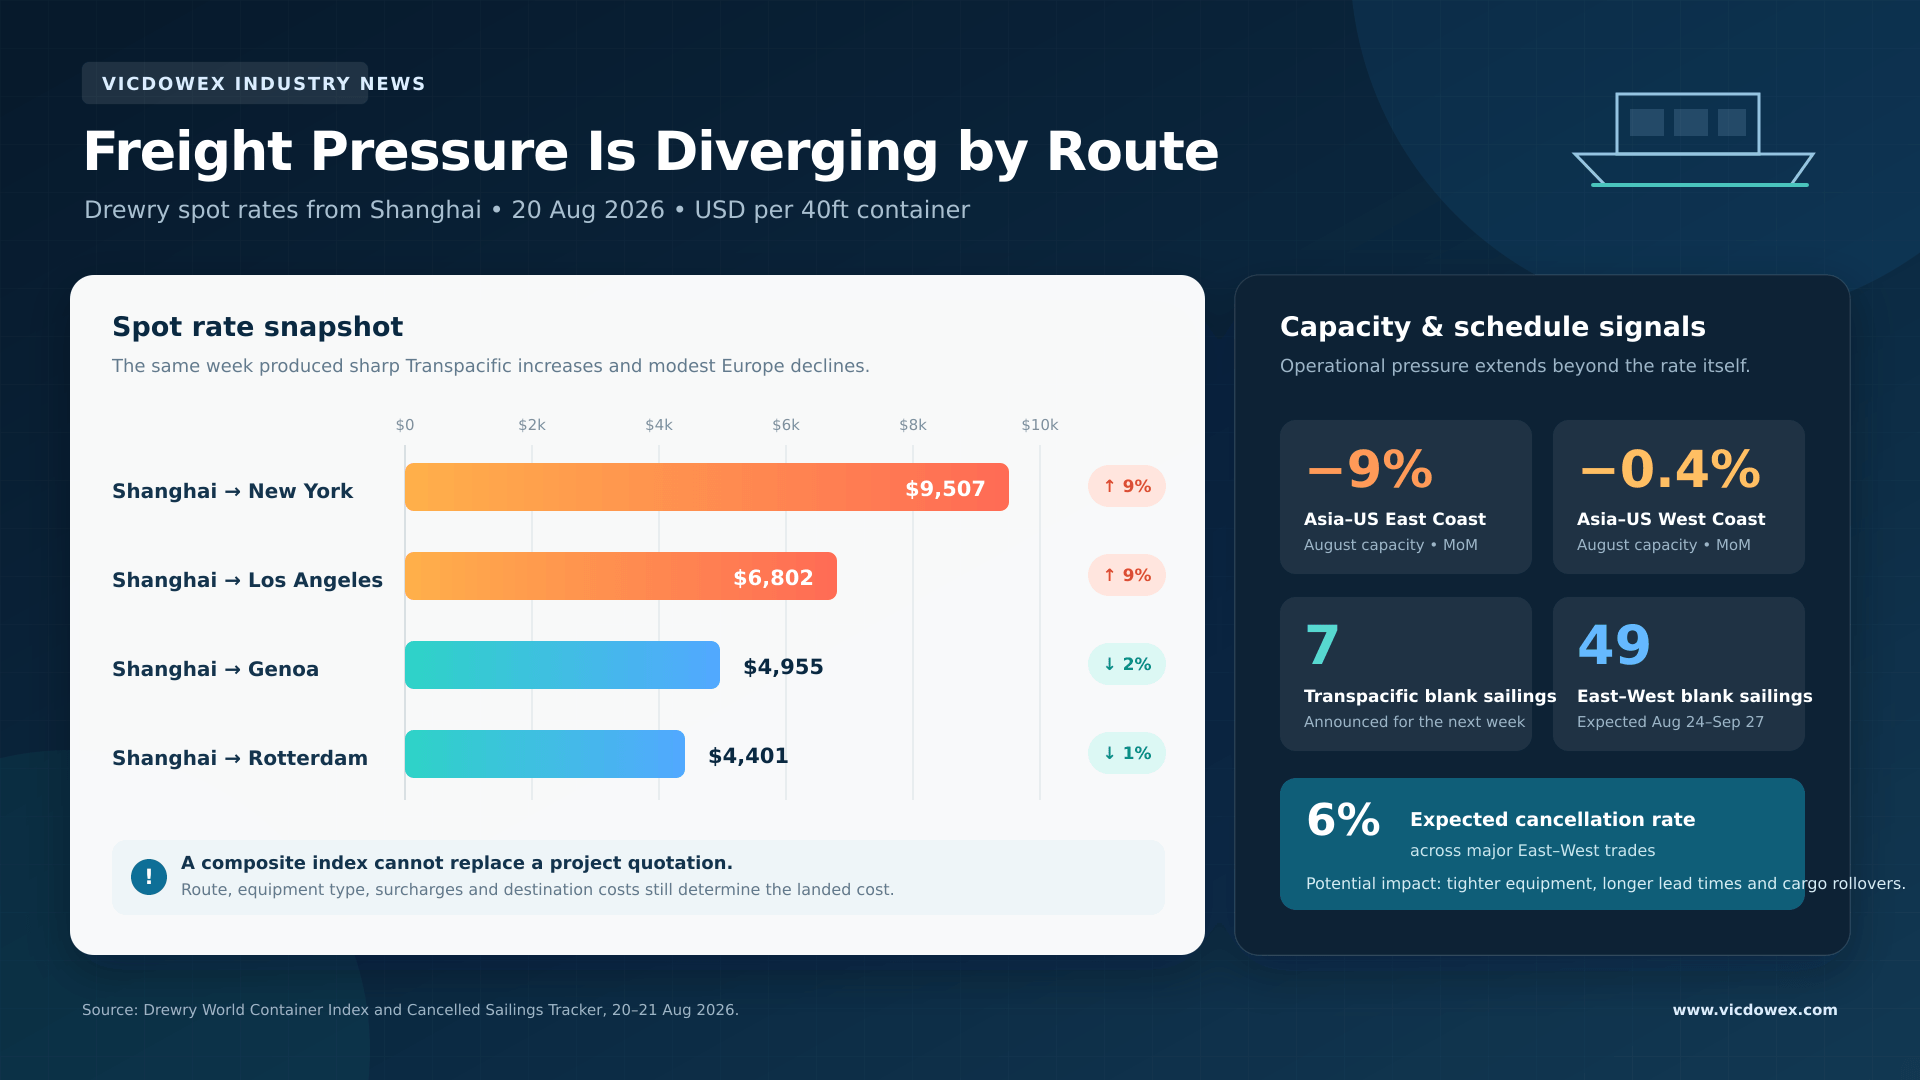This screenshot has height=1080, width=1920.
Task: Click the $6,802 value label
Action: coord(773,578)
